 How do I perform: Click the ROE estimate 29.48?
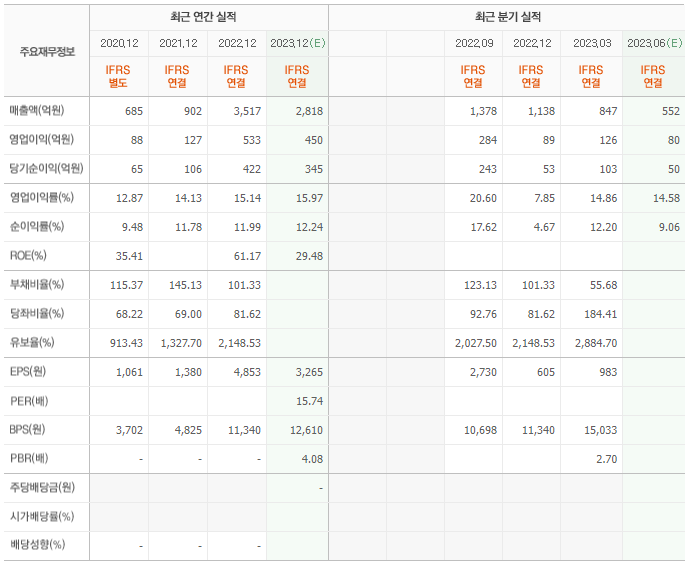click(309, 256)
